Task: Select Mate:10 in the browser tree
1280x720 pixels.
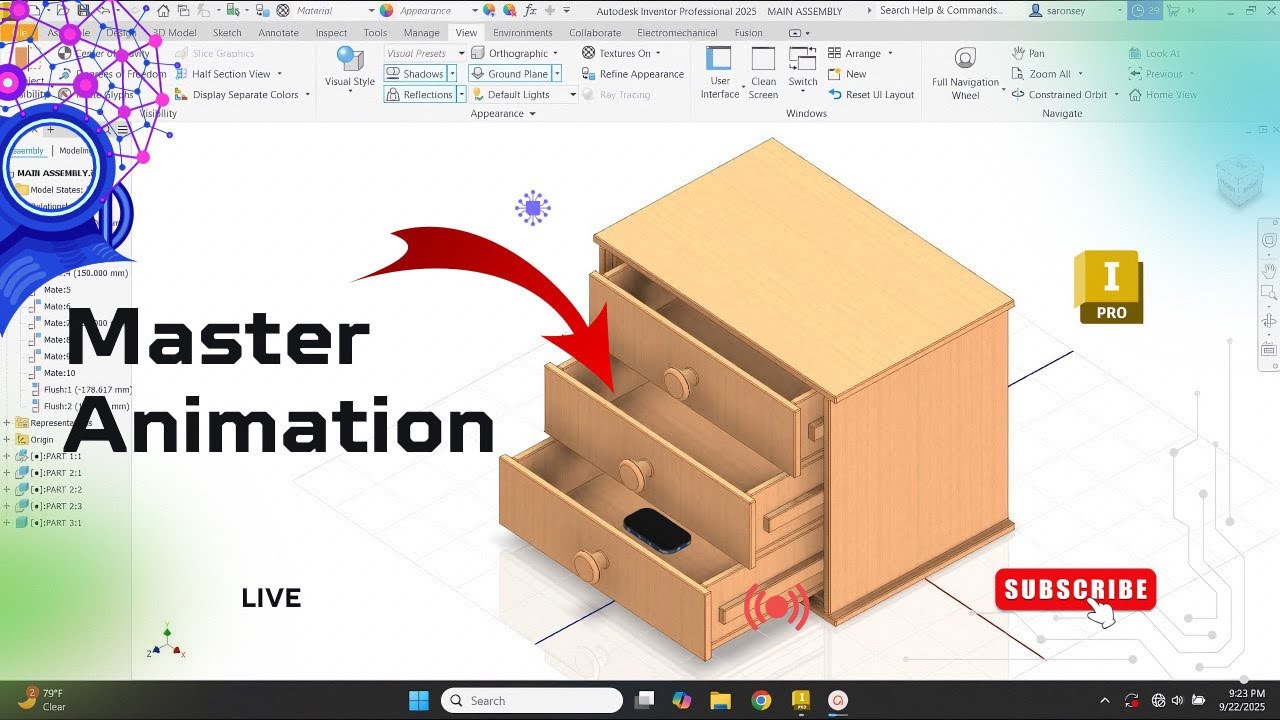Action: tap(59, 373)
